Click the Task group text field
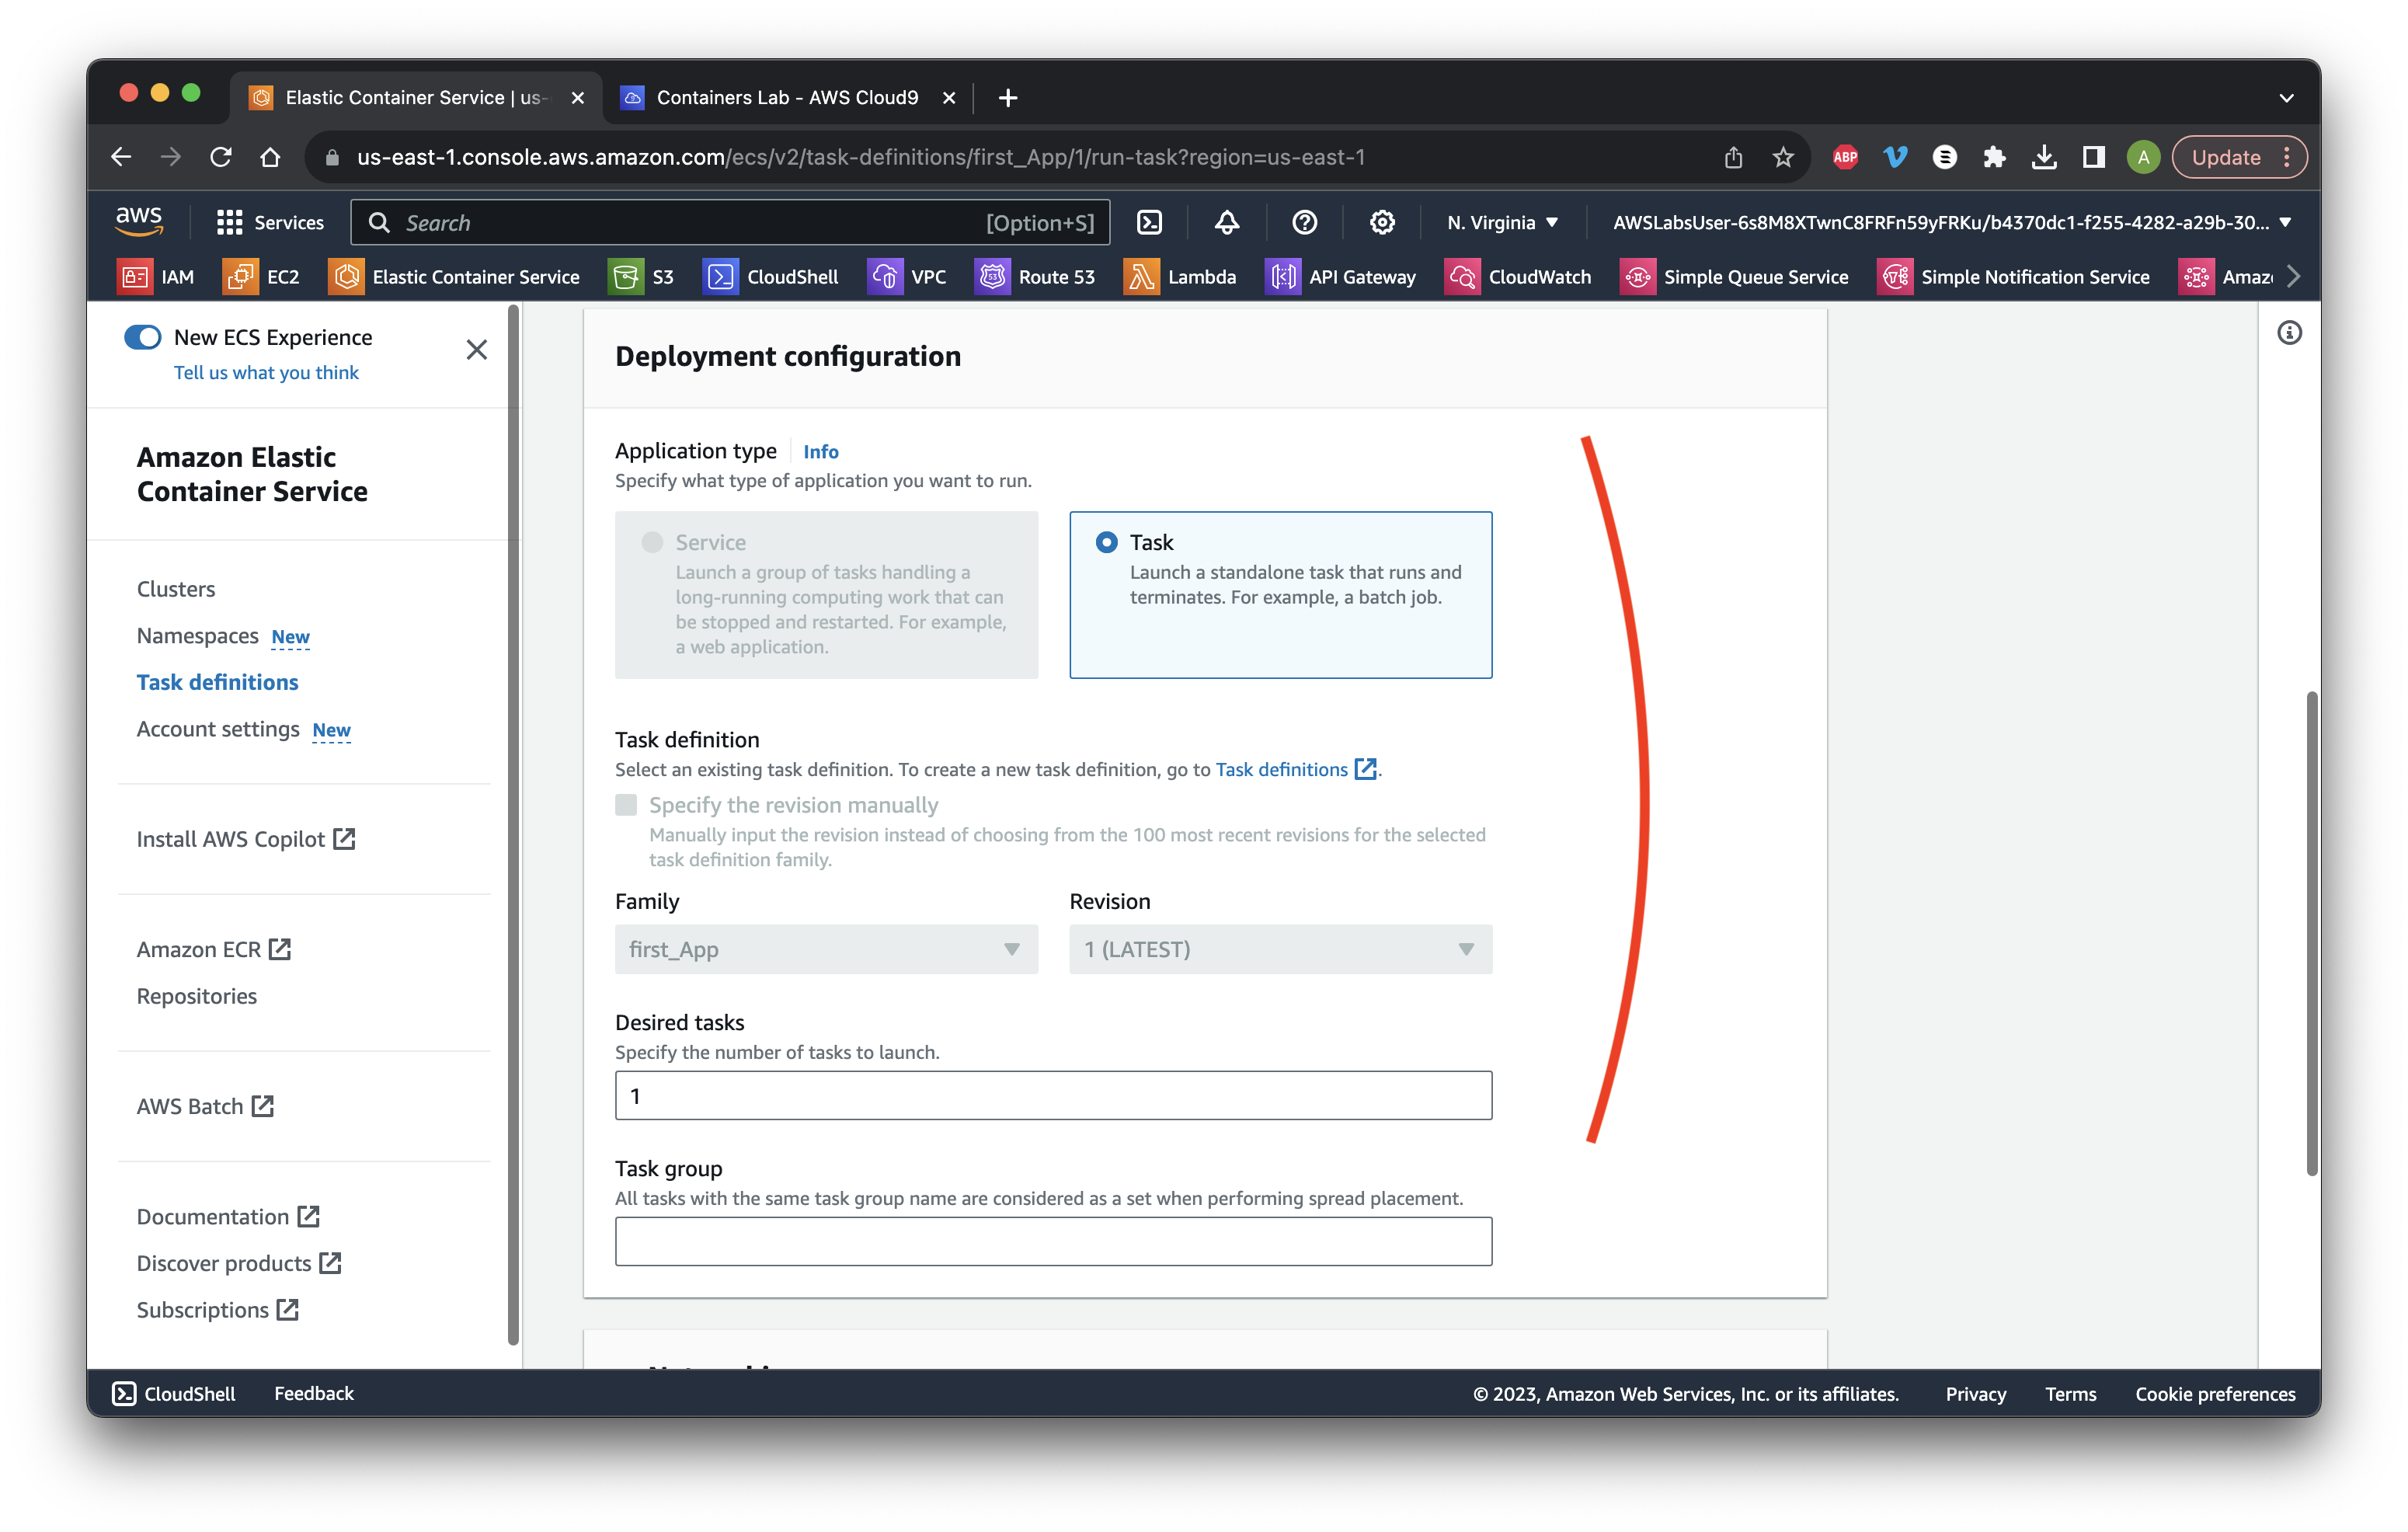The image size is (2408, 1532). [1053, 1241]
